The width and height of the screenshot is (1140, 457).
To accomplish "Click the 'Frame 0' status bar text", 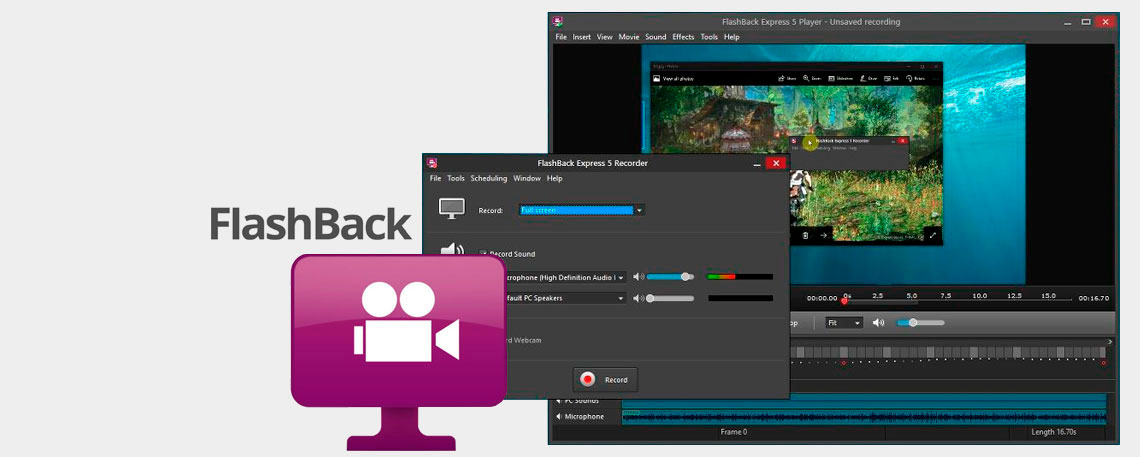I will 733,432.
